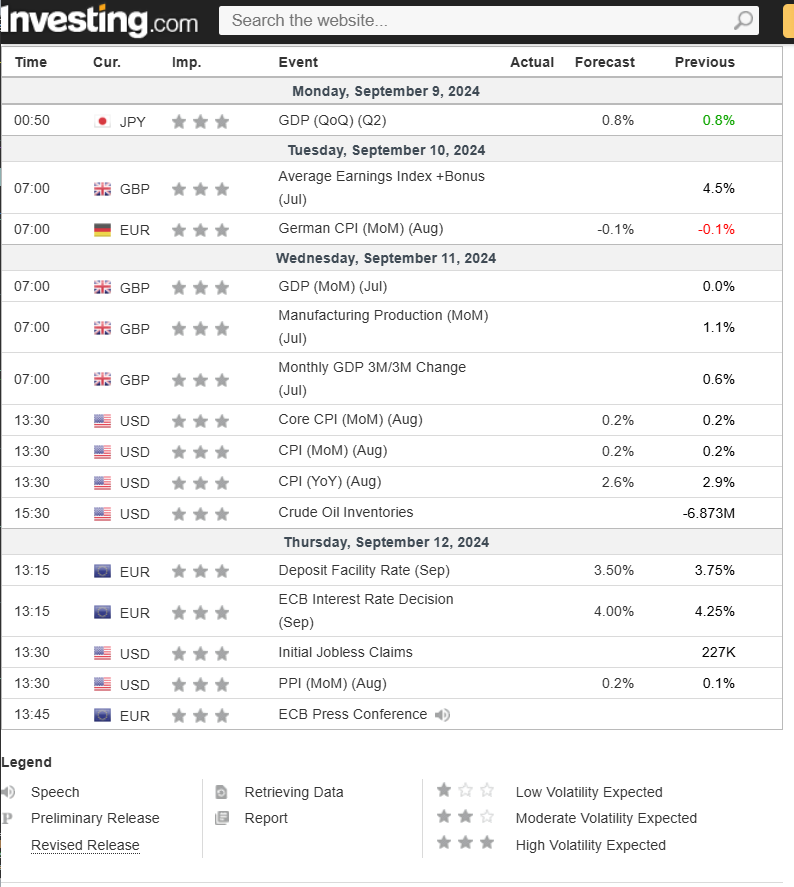
Task: Click the Speech icon in the legend
Action: (9, 792)
